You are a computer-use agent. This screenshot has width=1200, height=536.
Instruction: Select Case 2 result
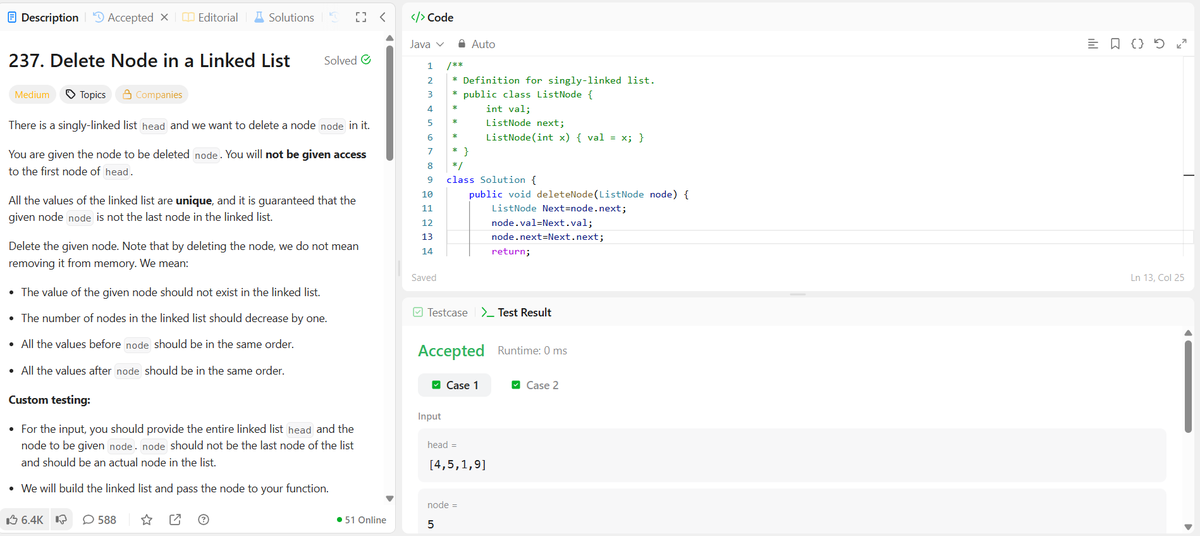[534, 385]
